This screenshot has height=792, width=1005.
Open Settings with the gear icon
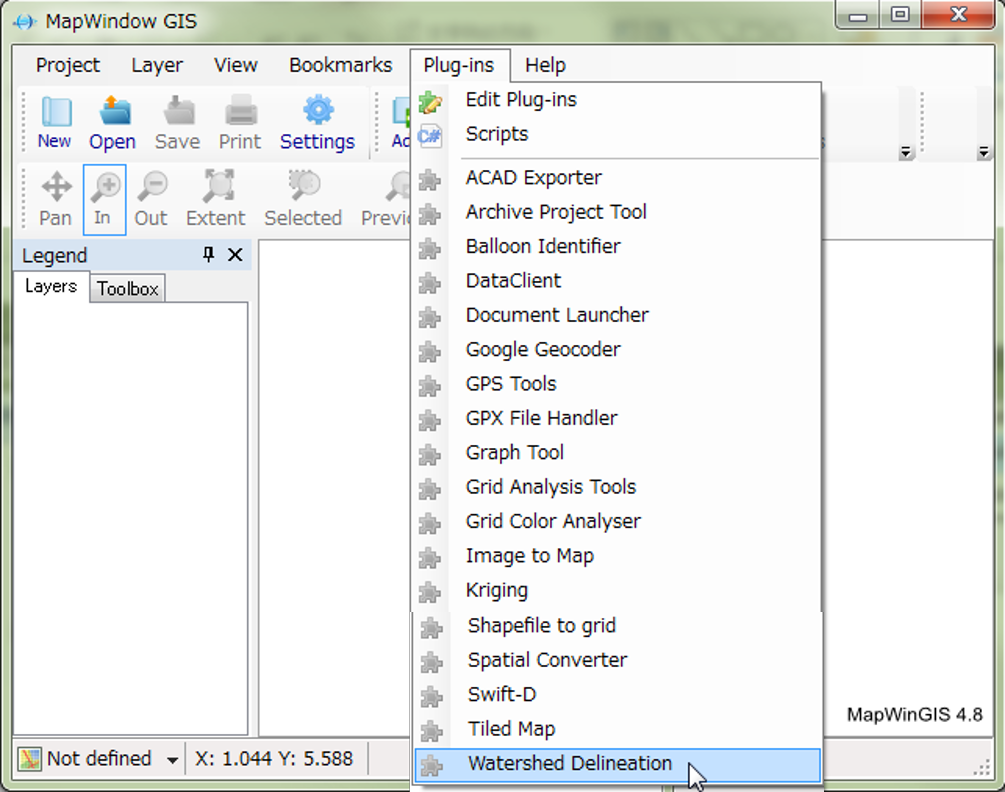click(317, 122)
